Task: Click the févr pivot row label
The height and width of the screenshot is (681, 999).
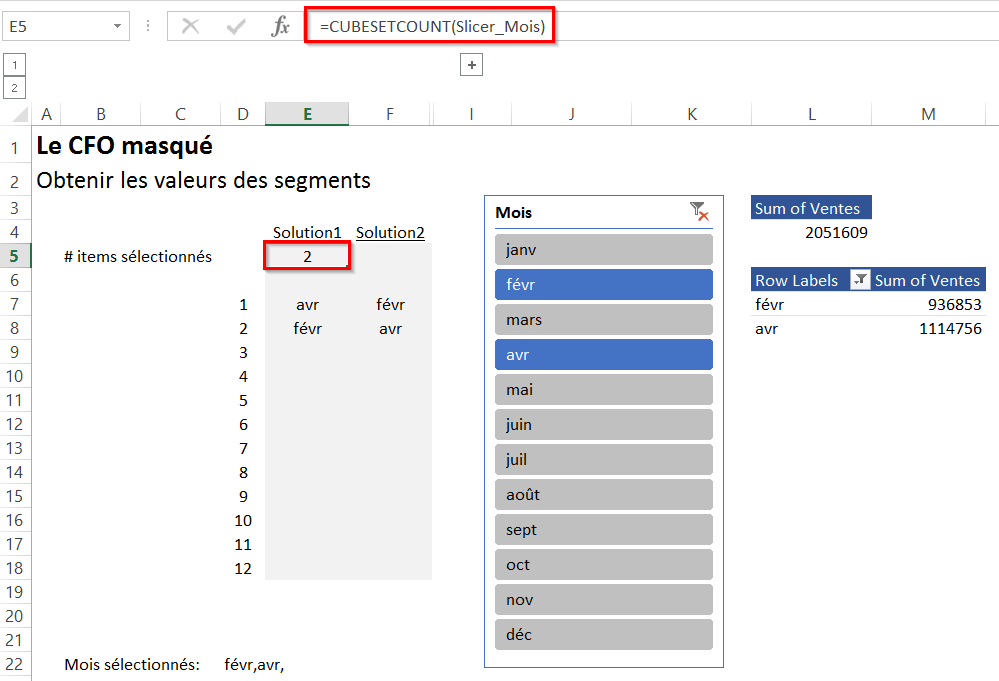Action: coord(770,305)
